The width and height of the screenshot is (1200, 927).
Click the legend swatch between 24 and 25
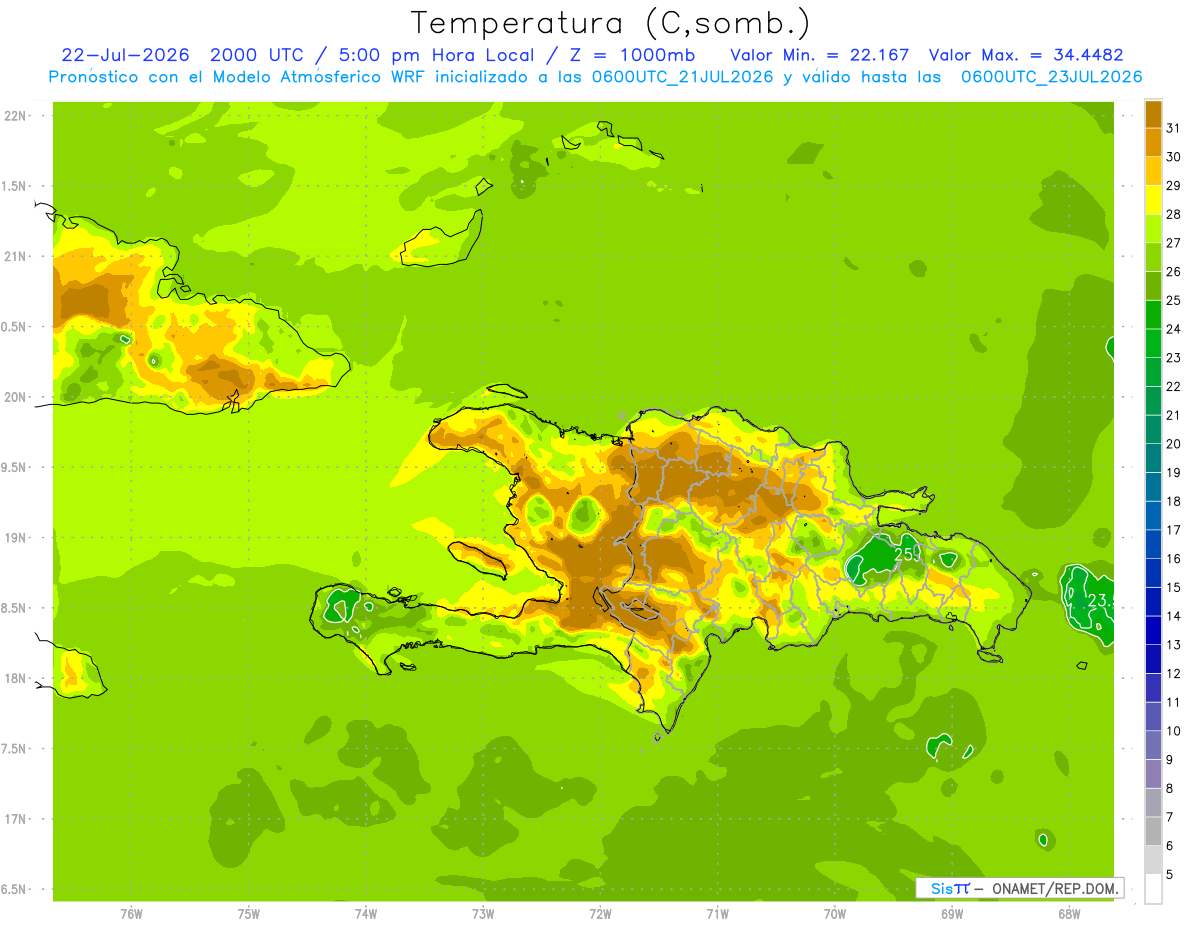click(1153, 314)
